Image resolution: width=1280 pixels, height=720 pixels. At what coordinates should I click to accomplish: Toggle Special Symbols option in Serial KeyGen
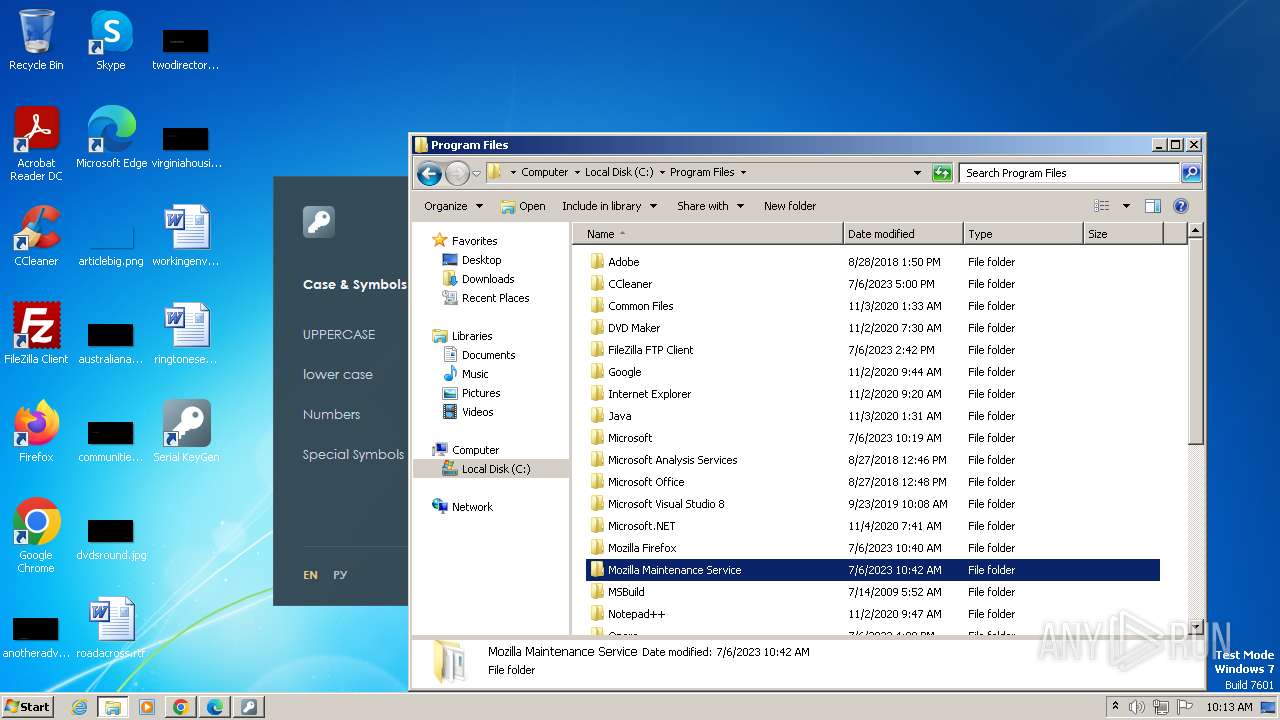353,455
